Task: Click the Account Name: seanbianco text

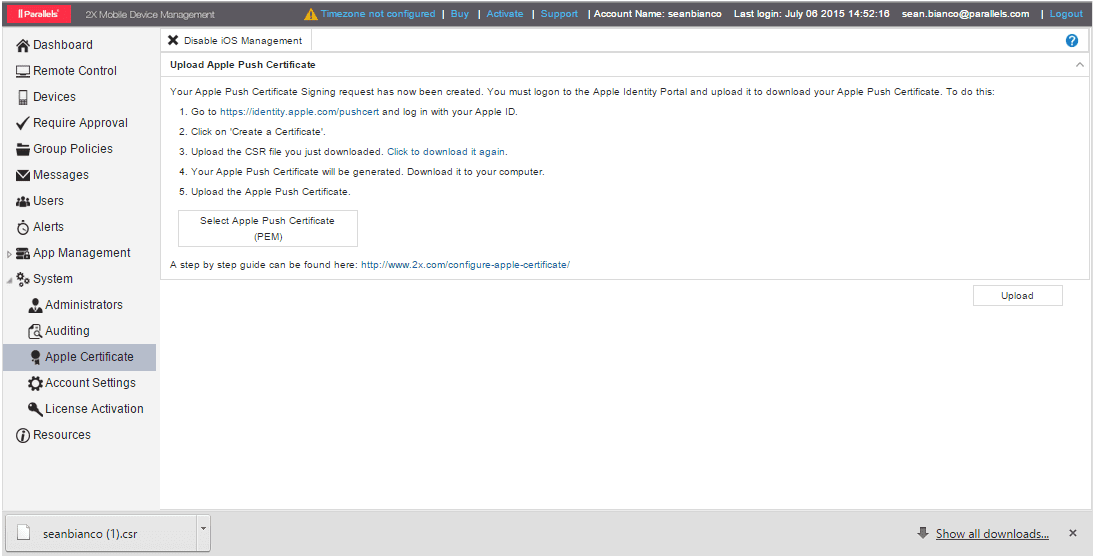Action: [x=658, y=14]
